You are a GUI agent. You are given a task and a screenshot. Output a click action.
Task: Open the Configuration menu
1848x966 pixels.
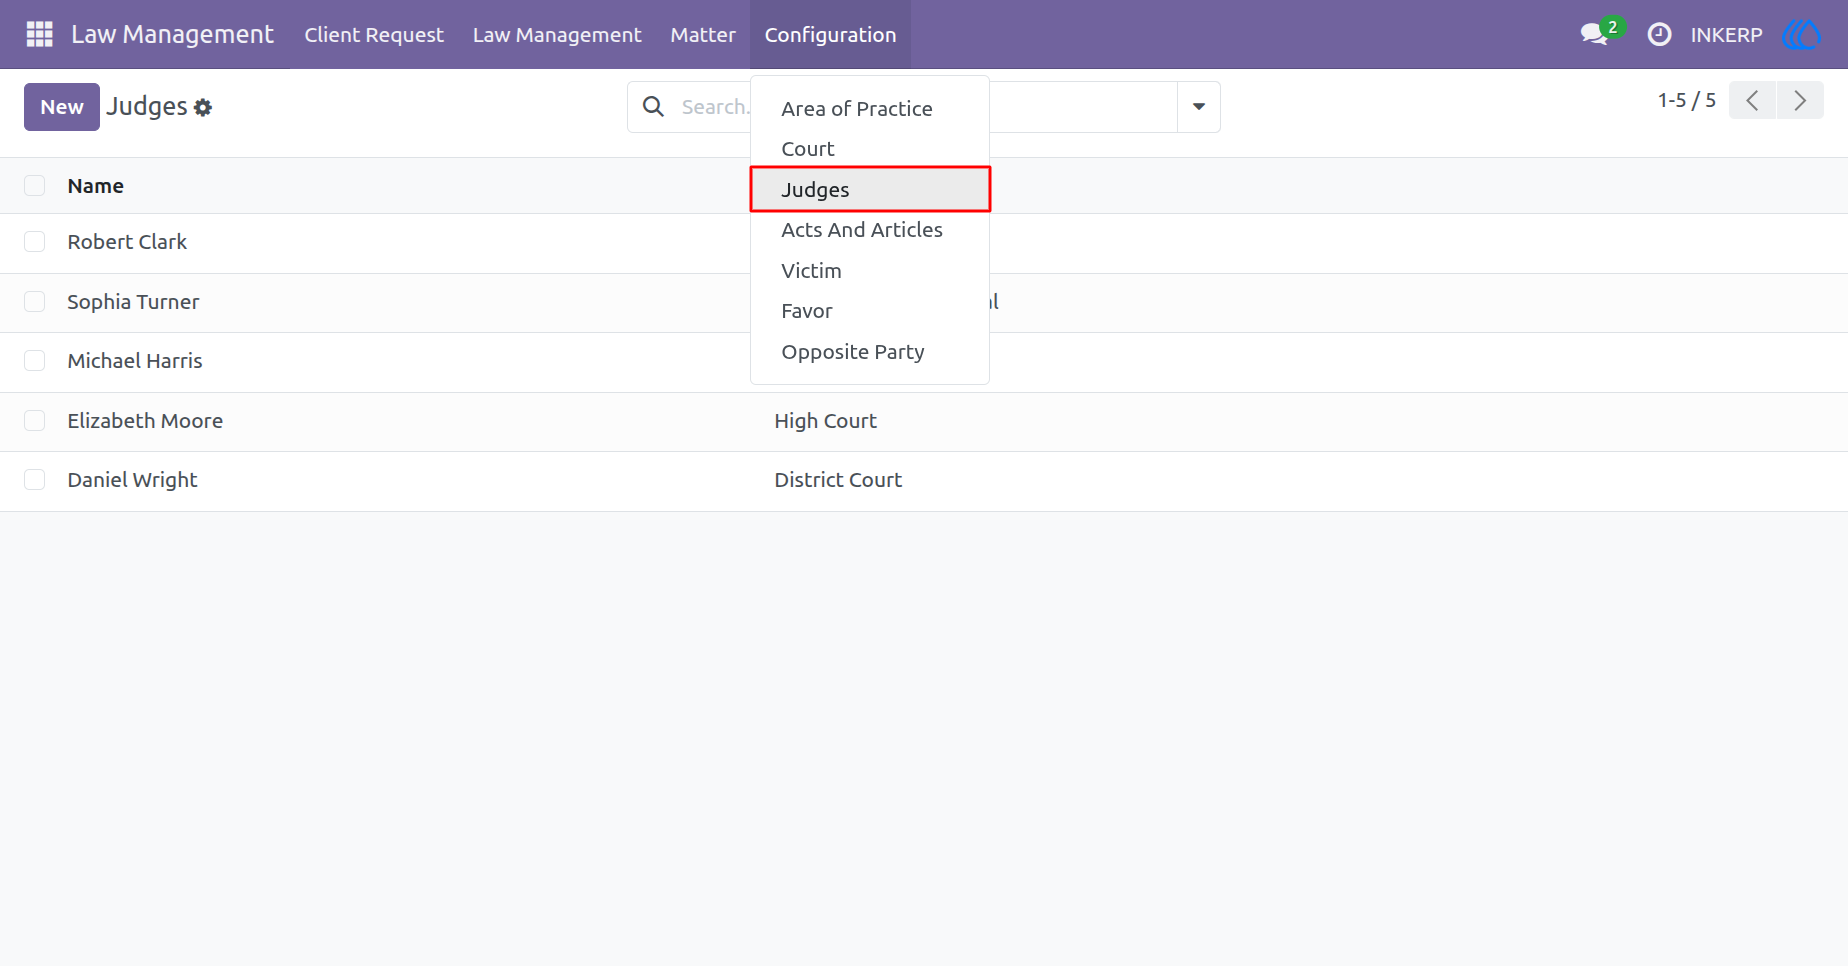830,34
